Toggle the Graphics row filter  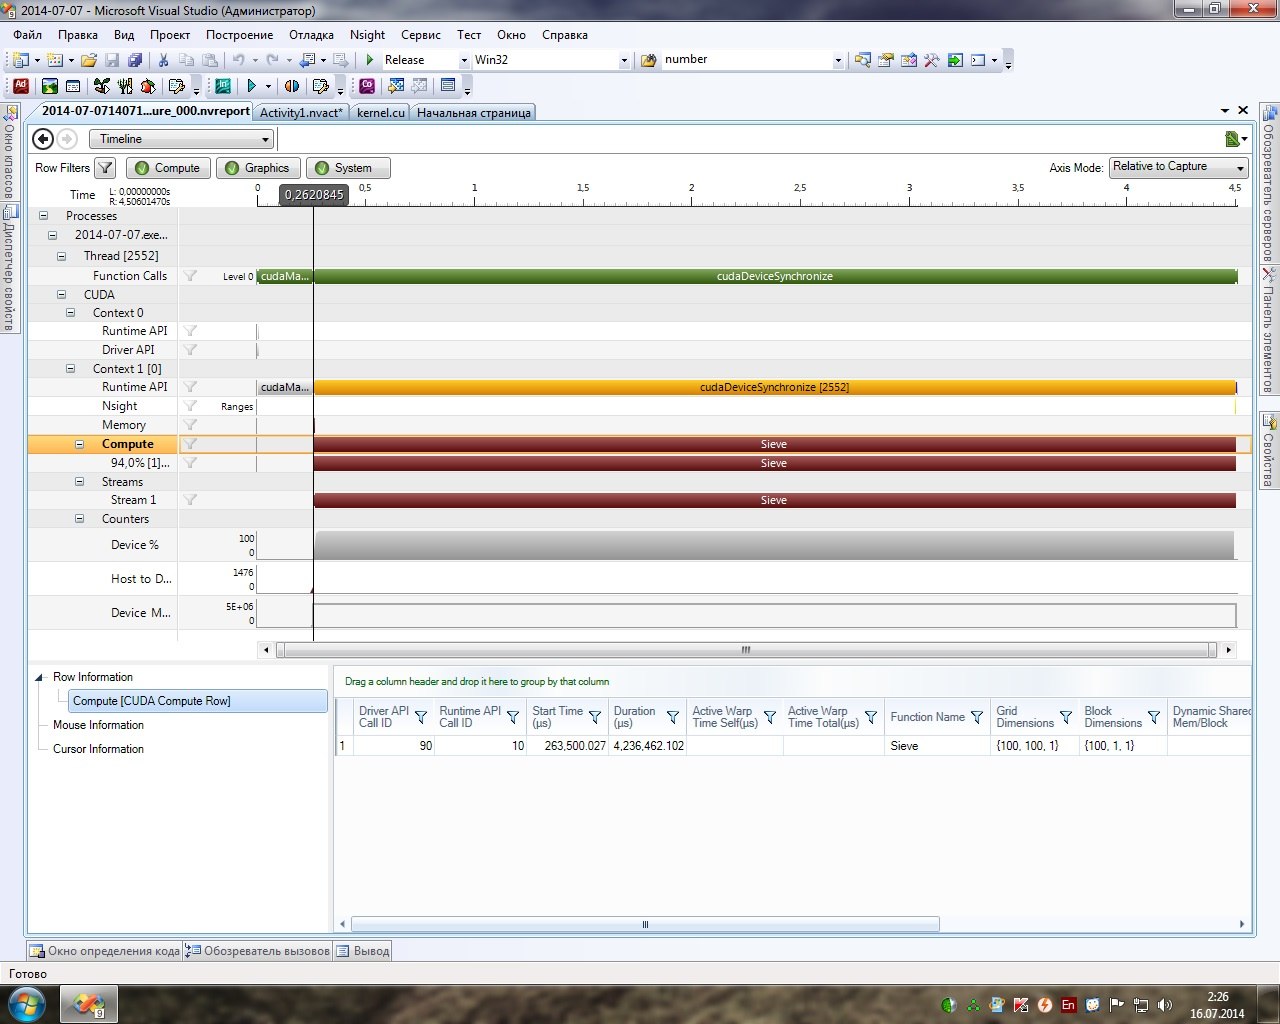[258, 168]
